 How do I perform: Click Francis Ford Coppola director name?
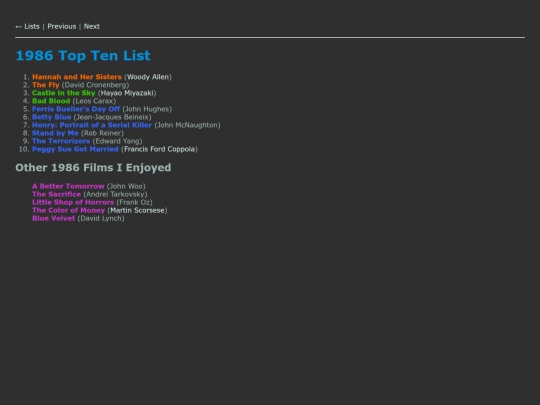[159, 149]
